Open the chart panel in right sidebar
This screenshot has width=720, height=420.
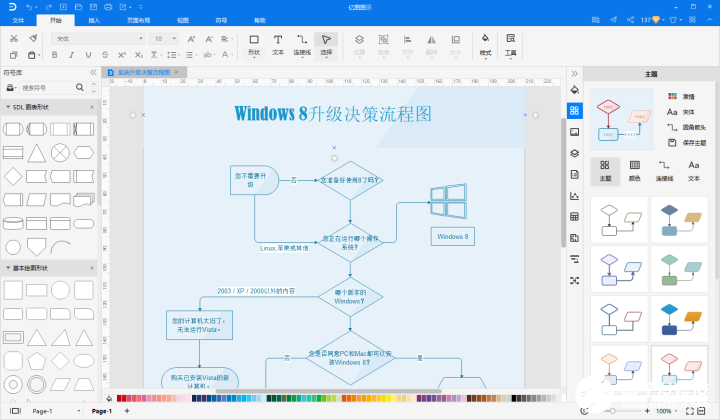[574, 196]
